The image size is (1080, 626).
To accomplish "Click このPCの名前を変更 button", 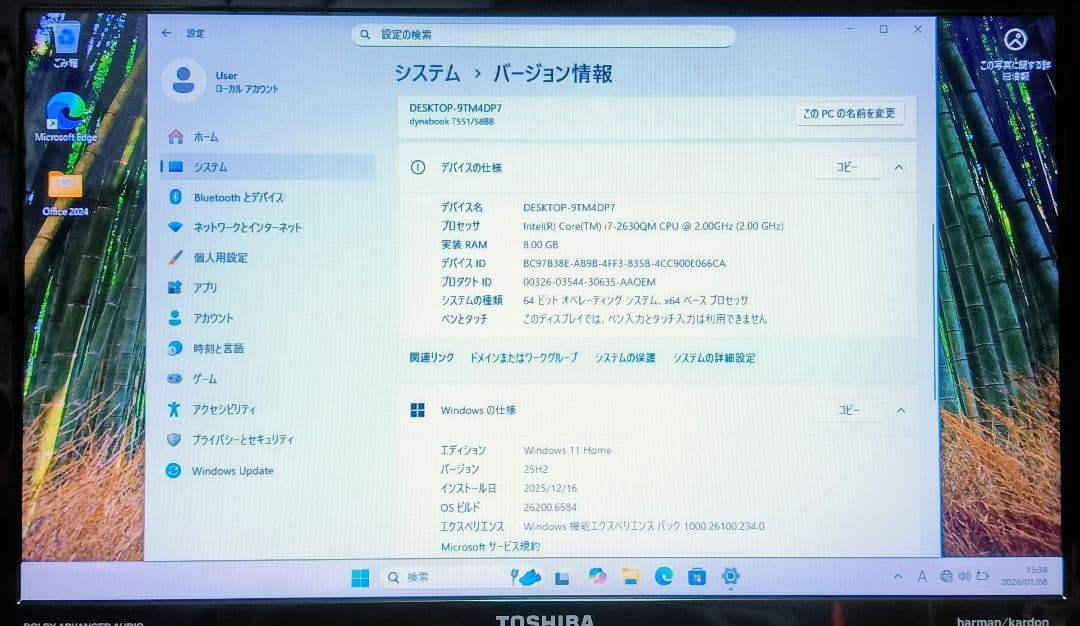I will pyautogui.click(x=847, y=114).
